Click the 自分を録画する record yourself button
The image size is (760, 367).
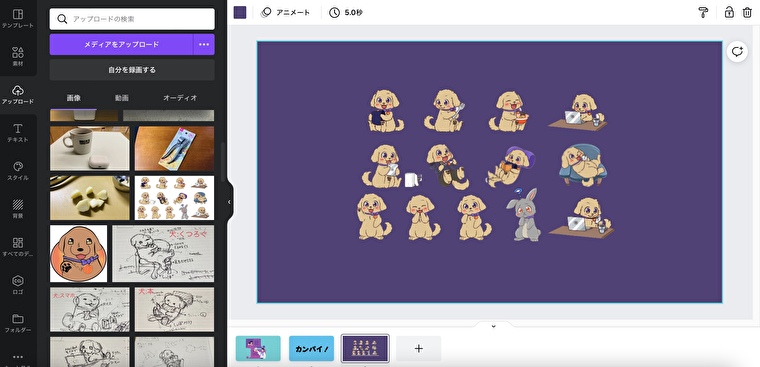coord(132,70)
